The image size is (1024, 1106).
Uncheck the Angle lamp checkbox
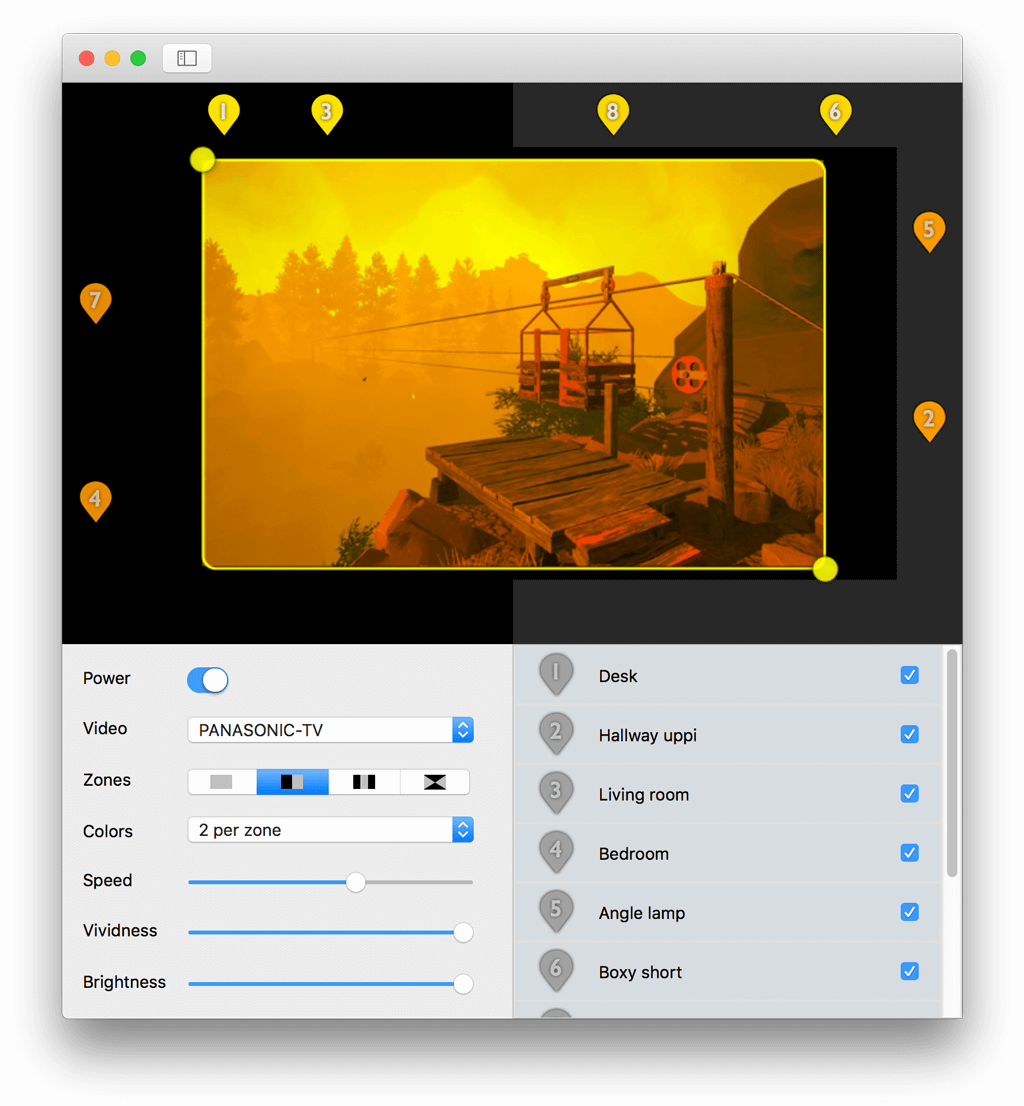coord(910,912)
